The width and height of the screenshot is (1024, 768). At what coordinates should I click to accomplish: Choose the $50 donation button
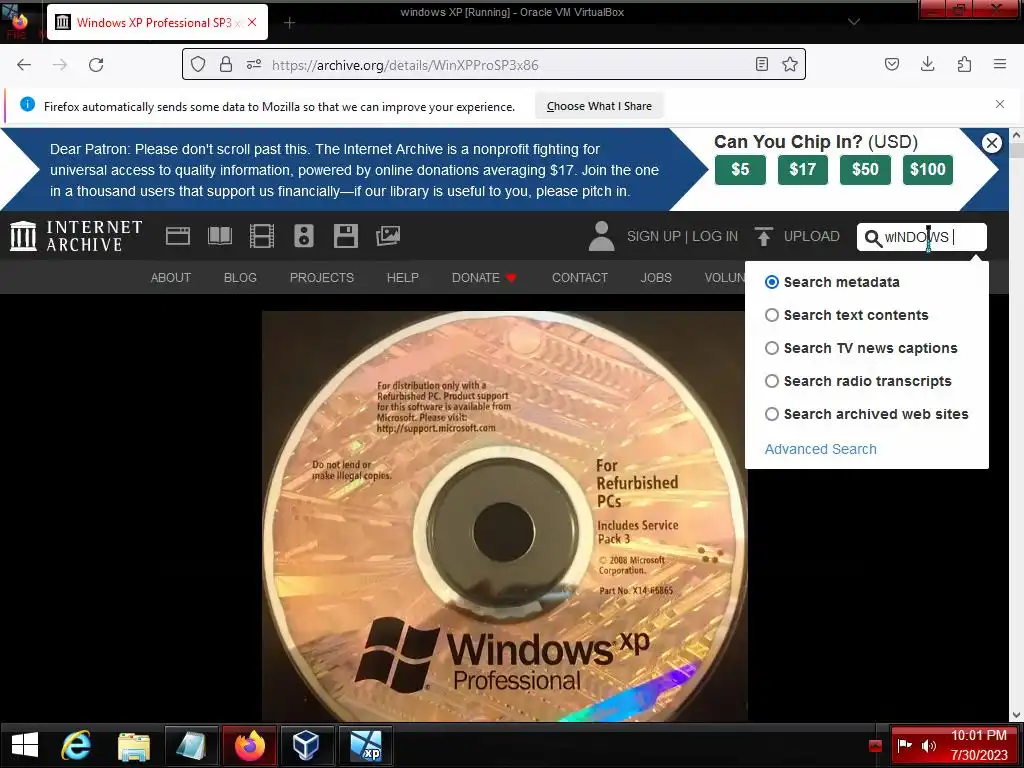click(865, 170)
